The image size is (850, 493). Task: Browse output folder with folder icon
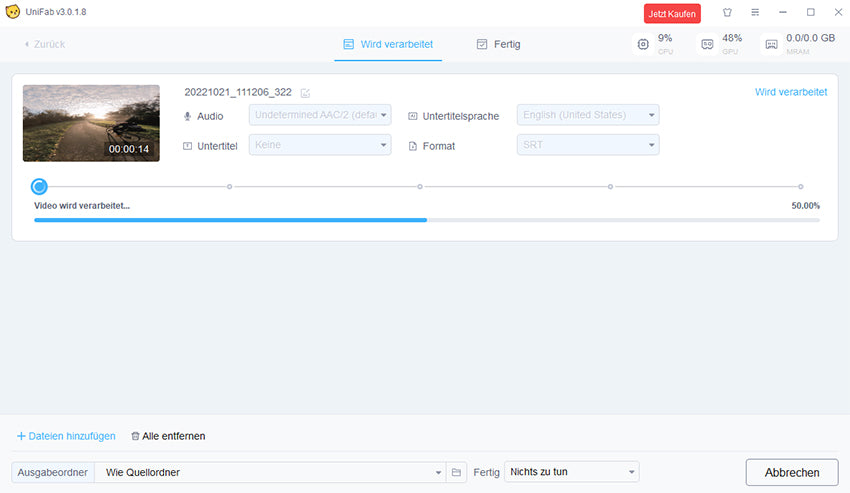pos(456,472)
